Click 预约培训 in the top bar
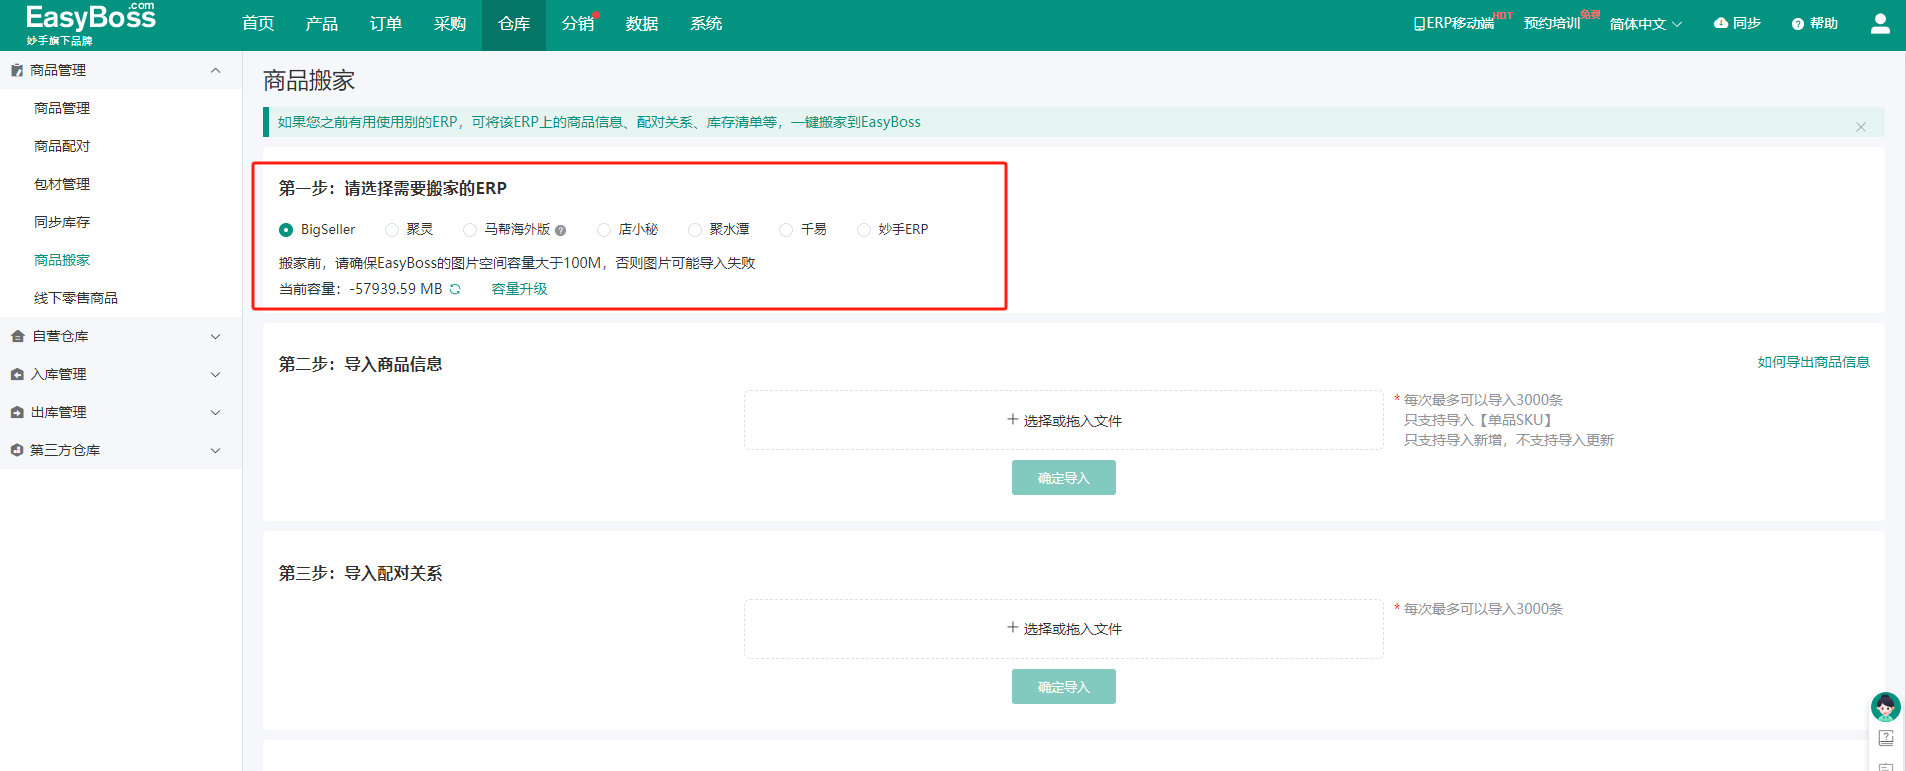 1552,24
